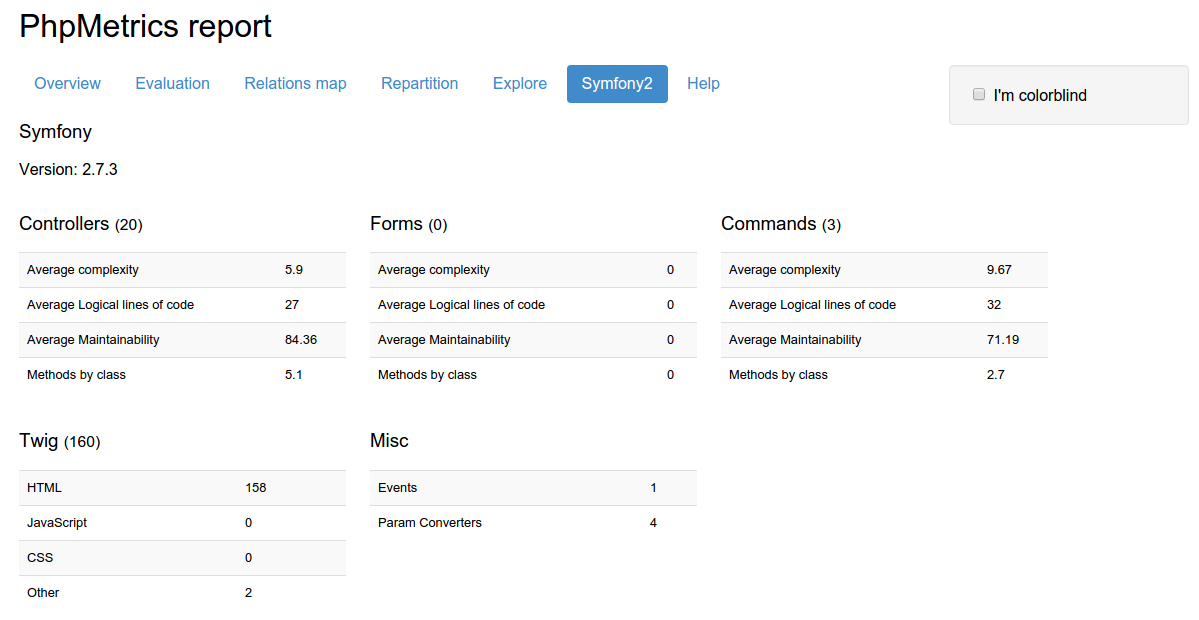Click Controllers Average Logical lines of code label
This screenshot has height=620, width=1199.
point(110,305)
